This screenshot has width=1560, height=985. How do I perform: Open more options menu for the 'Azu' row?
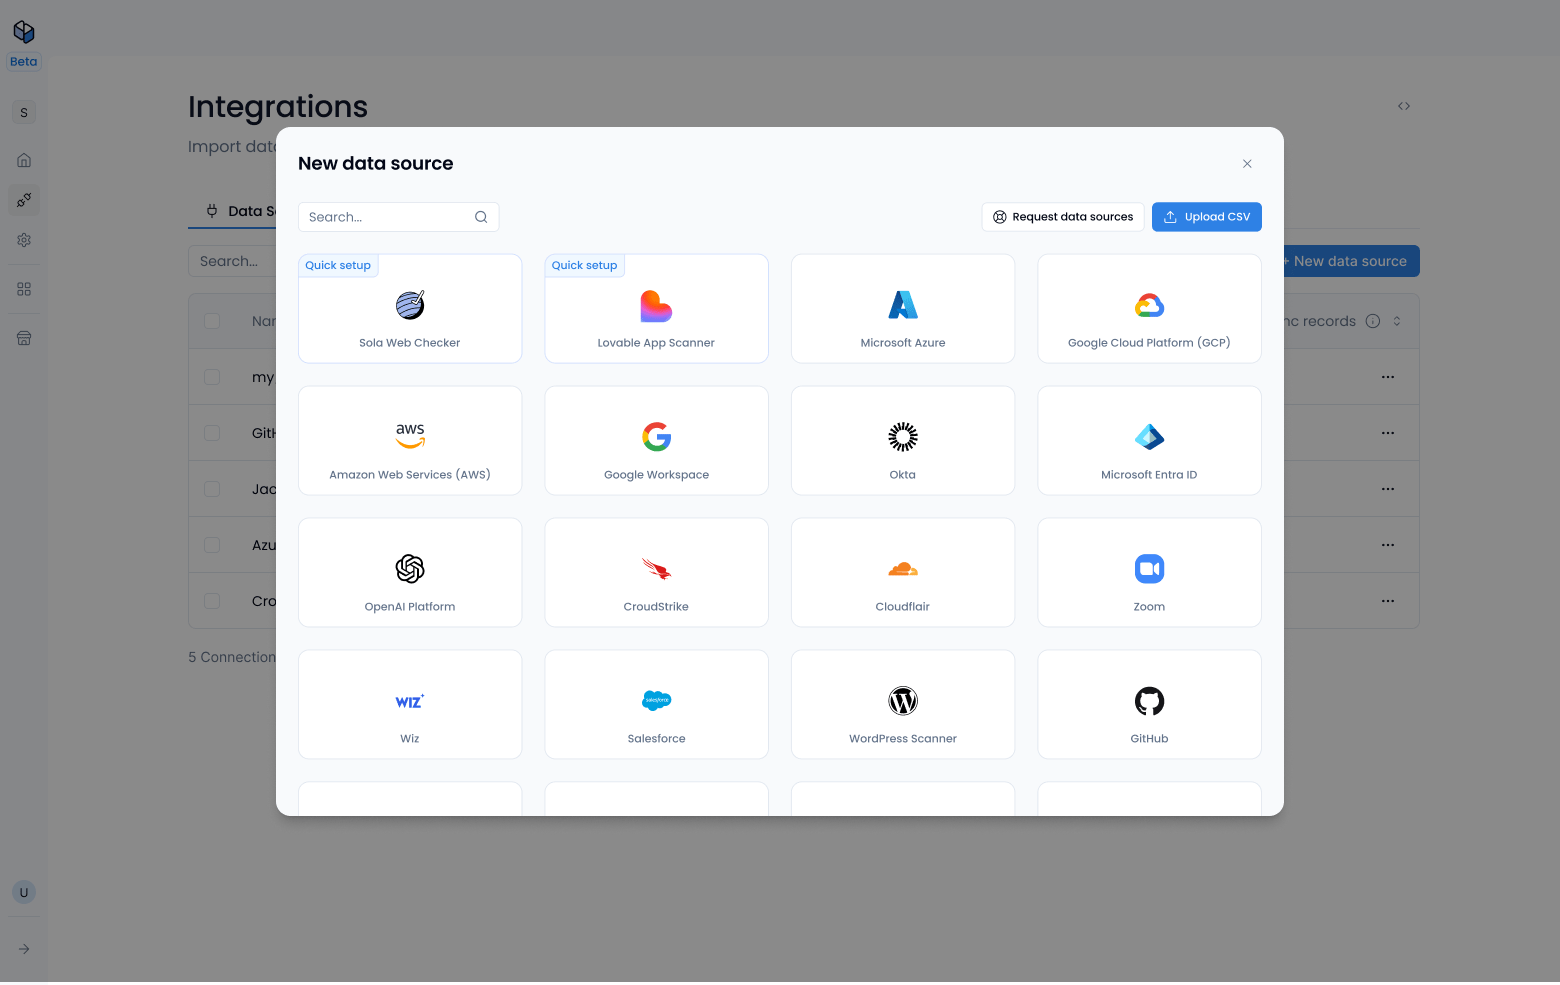click(1388, 545)
